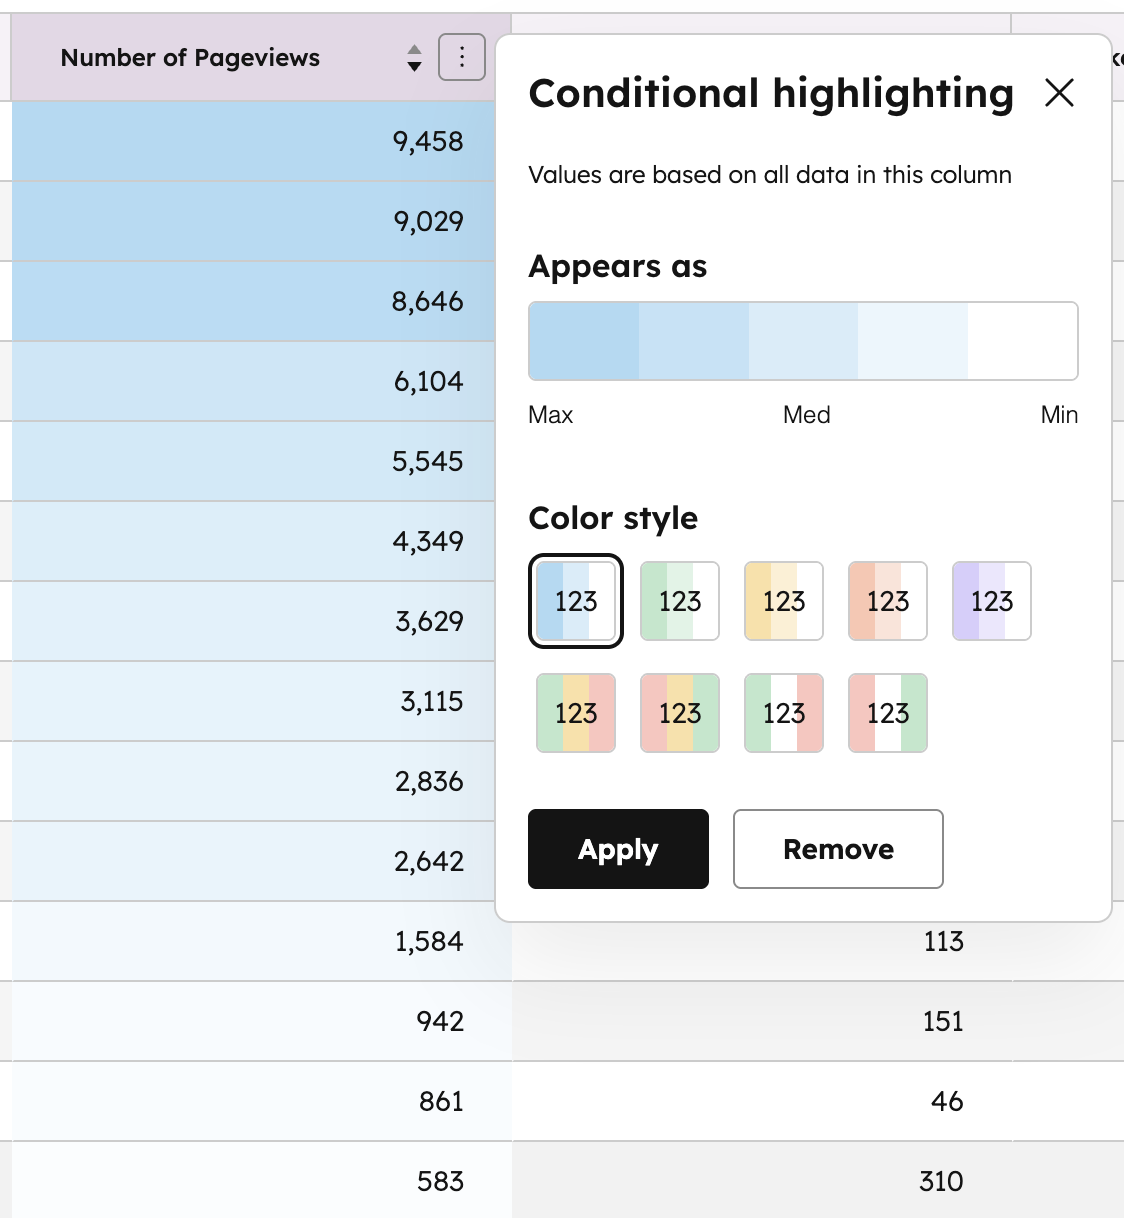The width and height of the screenshot is (1124, 1218).
Task: Pick the orange gradient color style
Action: (x=888, y=601)
